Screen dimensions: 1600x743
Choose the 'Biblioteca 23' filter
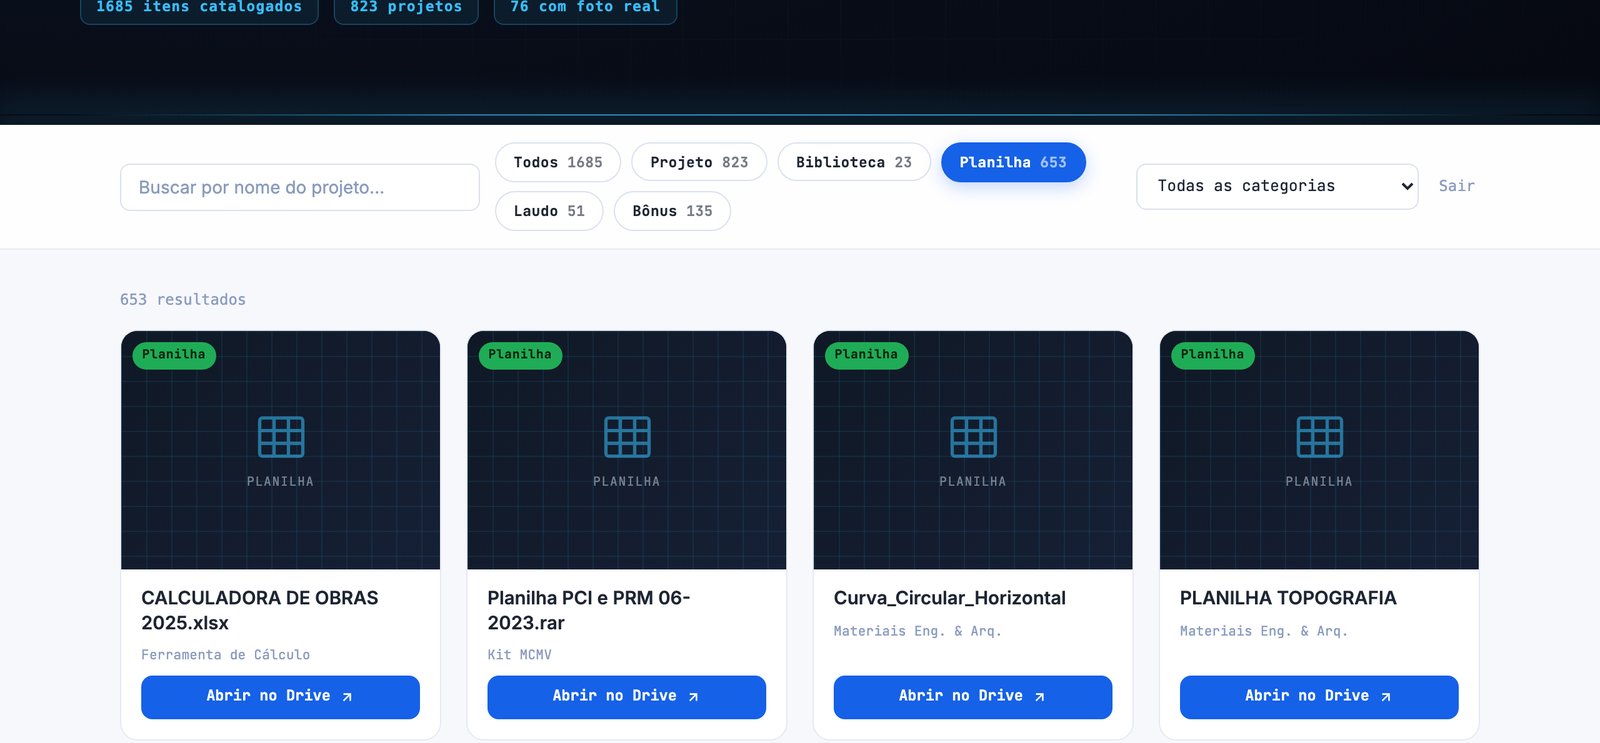click(854, 162)
